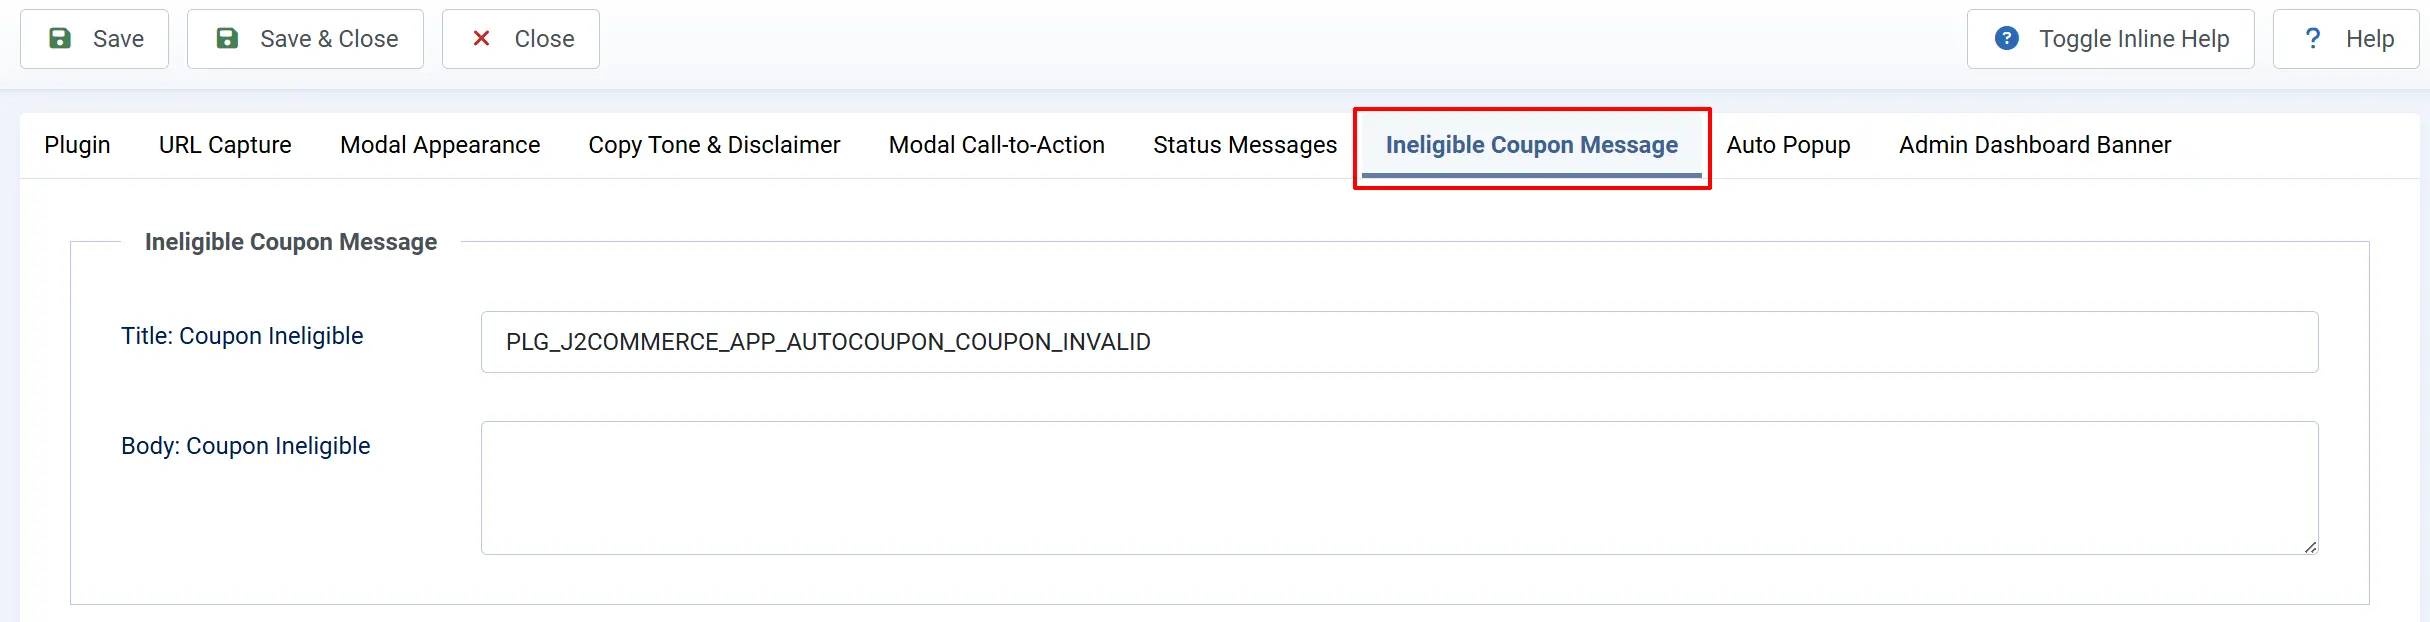Screen dimensions: 2430x622
Task: Click the question mark icon beside Help
Action: point(2312,38)
